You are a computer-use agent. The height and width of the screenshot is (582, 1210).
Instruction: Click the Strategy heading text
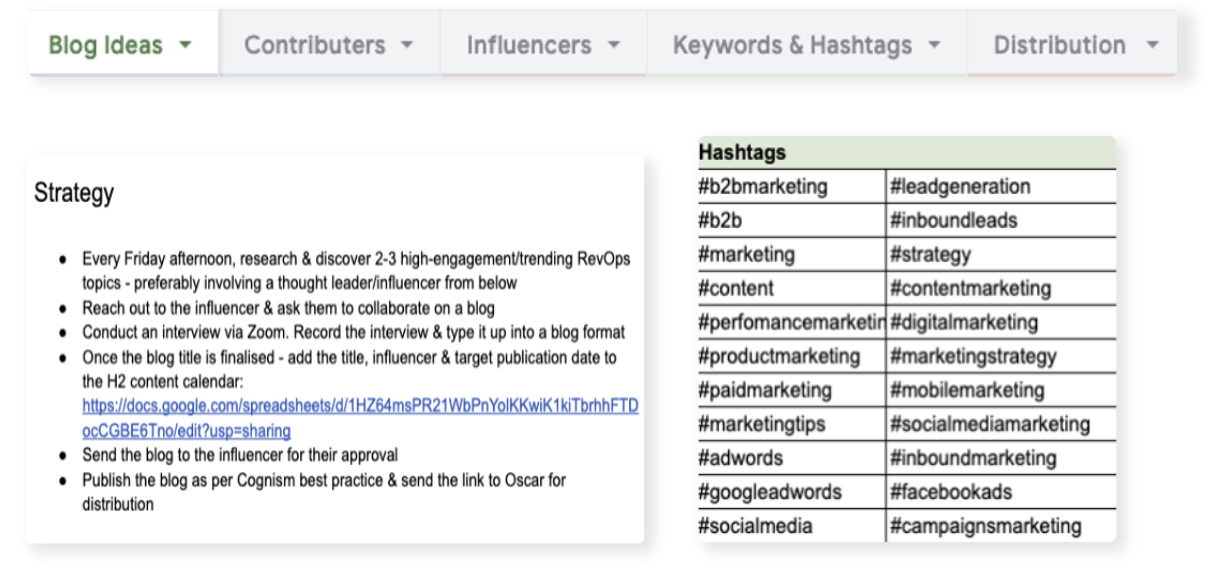tap(74, 192)
